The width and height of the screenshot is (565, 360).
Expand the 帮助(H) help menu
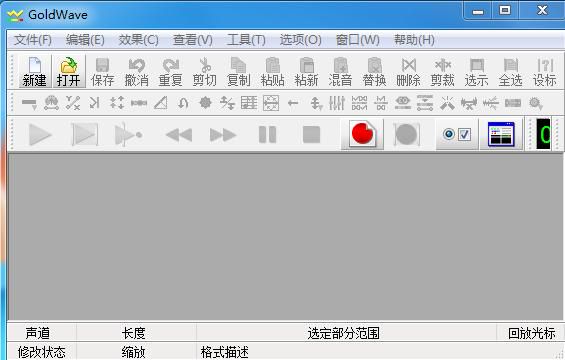(x=414, y=40)
